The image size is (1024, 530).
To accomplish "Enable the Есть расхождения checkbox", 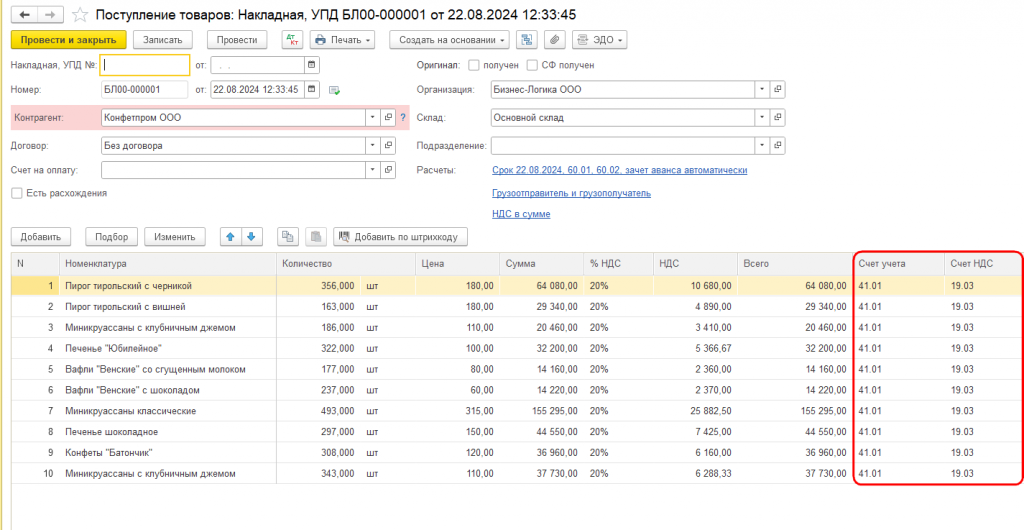I will 17,193.
